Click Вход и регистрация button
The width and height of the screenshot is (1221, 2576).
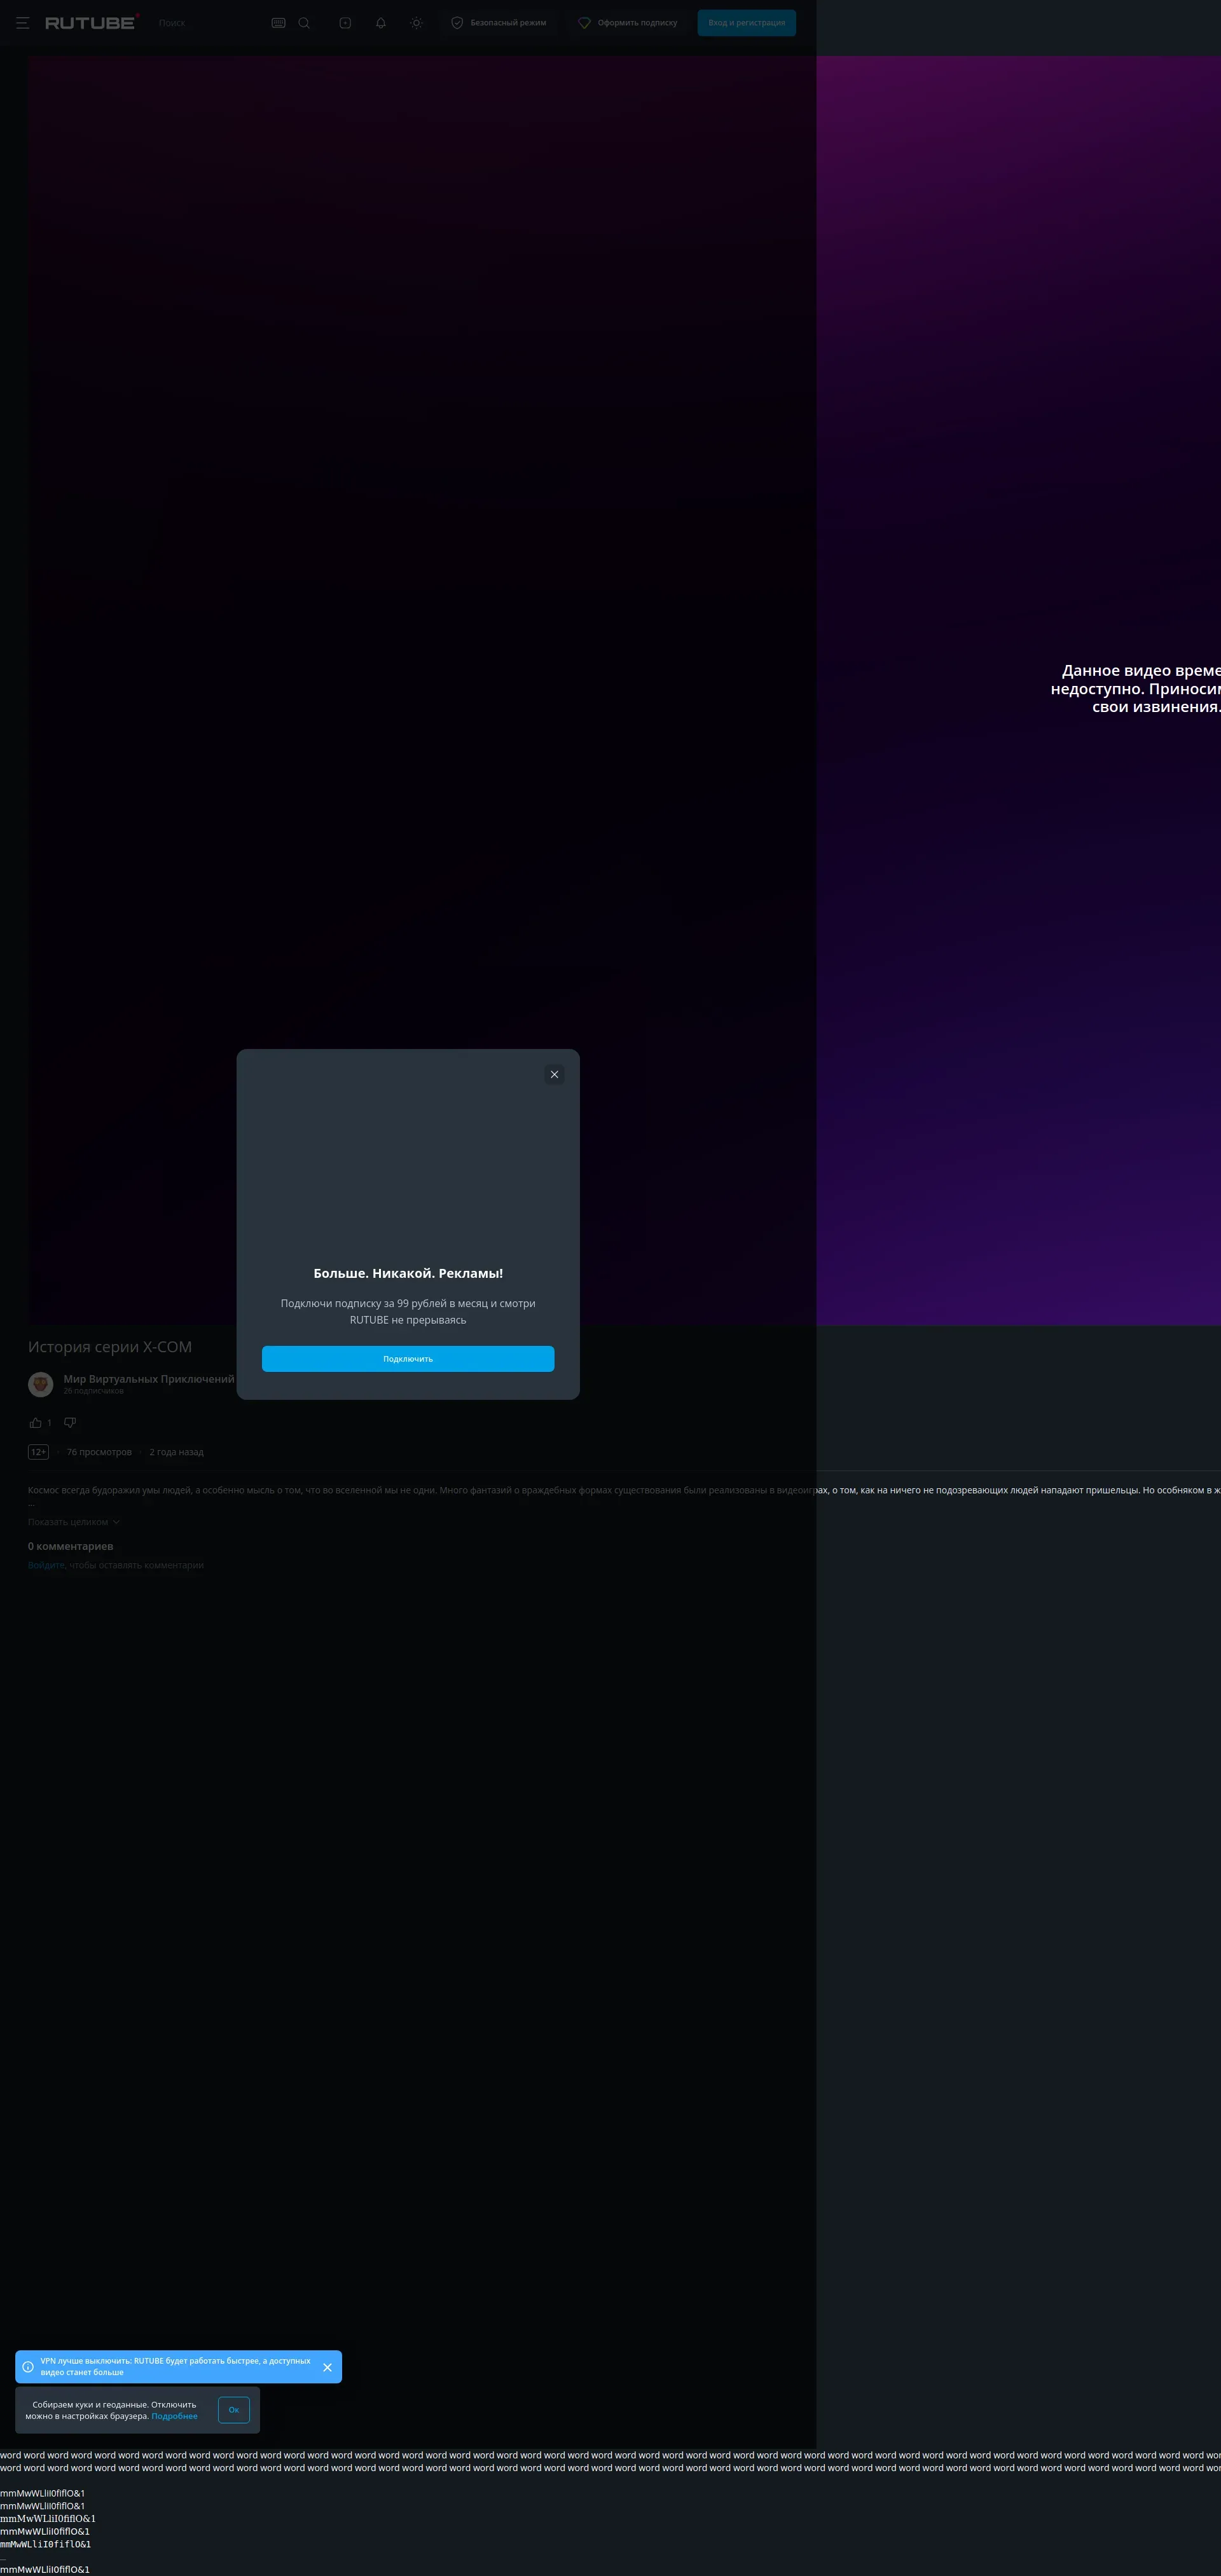pos(746,23)
